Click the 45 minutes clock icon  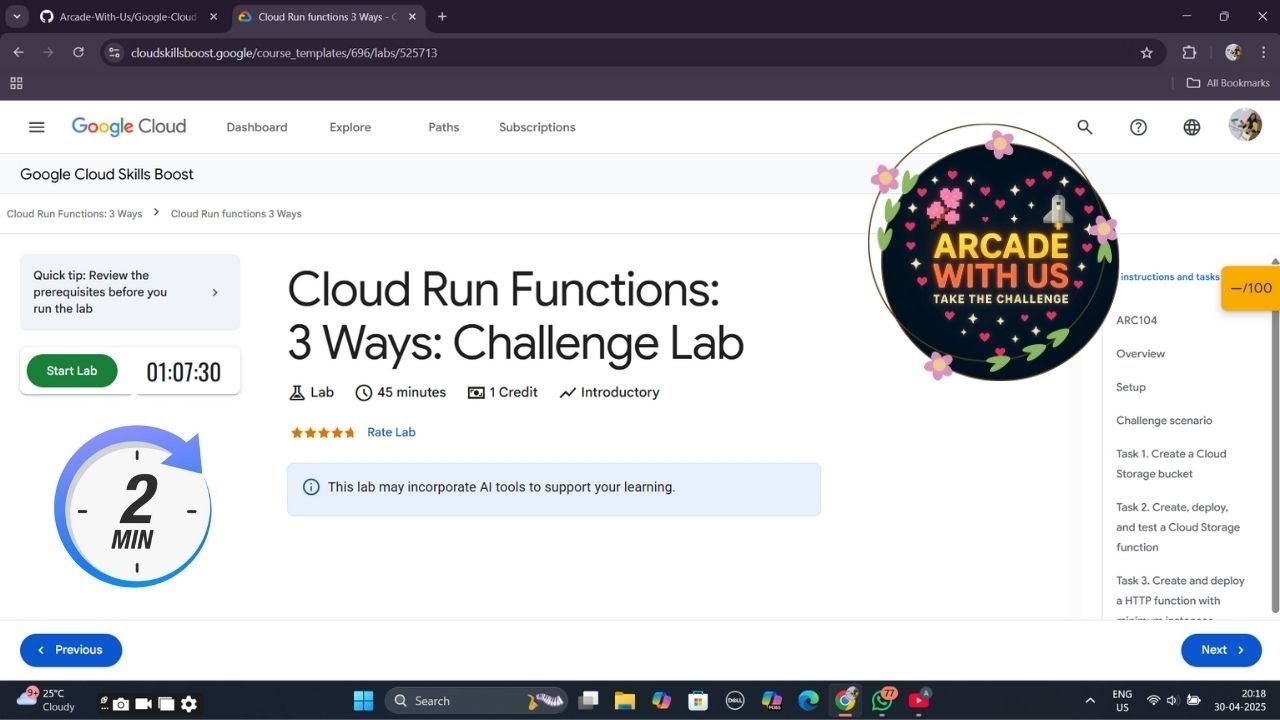(364, 393)
